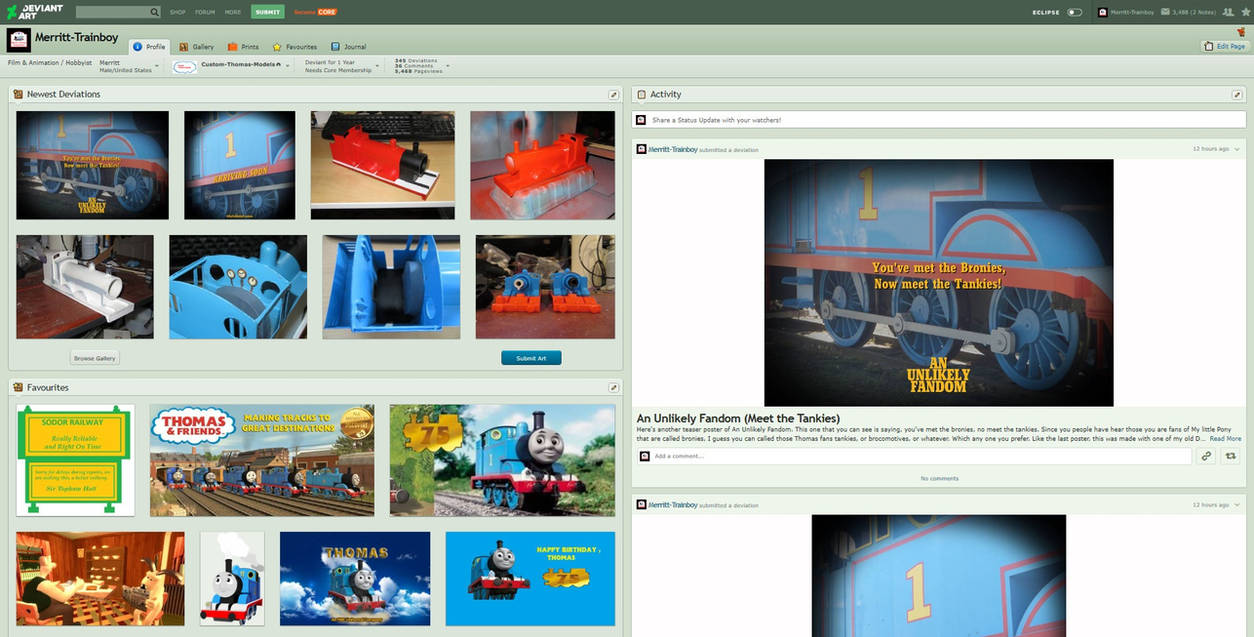Click the Custom-Thomas-Models group logo
The width and height of the screenshot is (1254, 637).
click(184, 66)
